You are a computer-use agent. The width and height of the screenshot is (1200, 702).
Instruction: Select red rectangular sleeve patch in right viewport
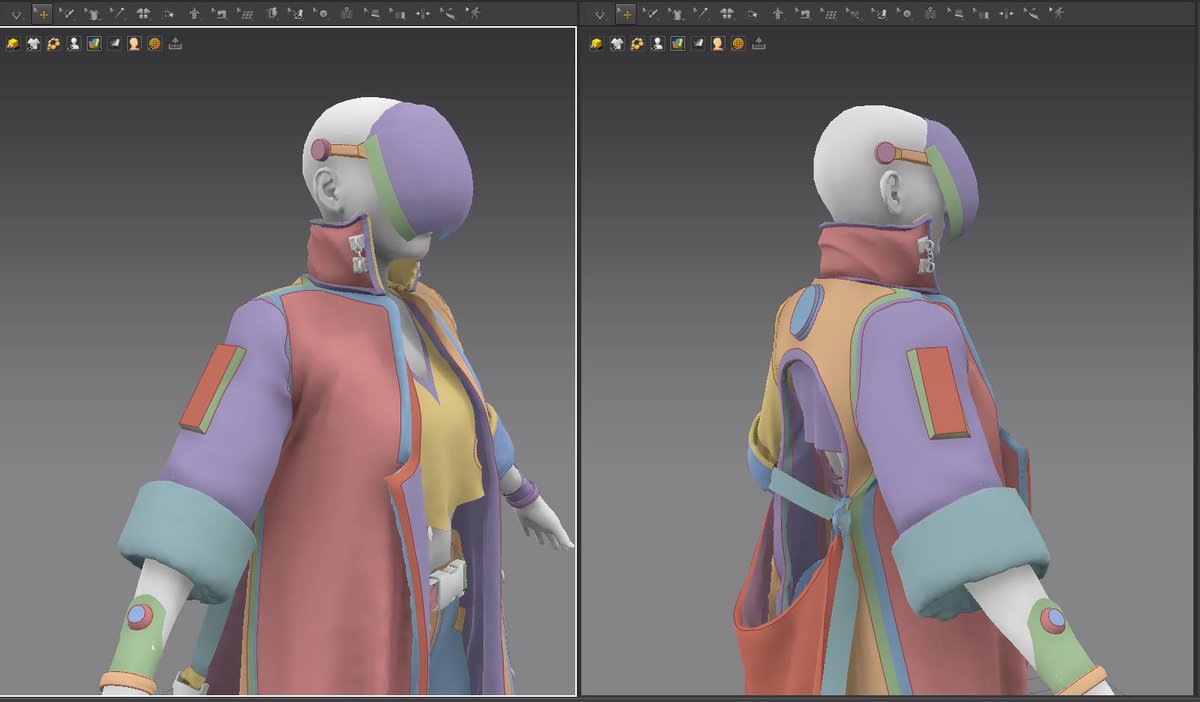[938, 392]
